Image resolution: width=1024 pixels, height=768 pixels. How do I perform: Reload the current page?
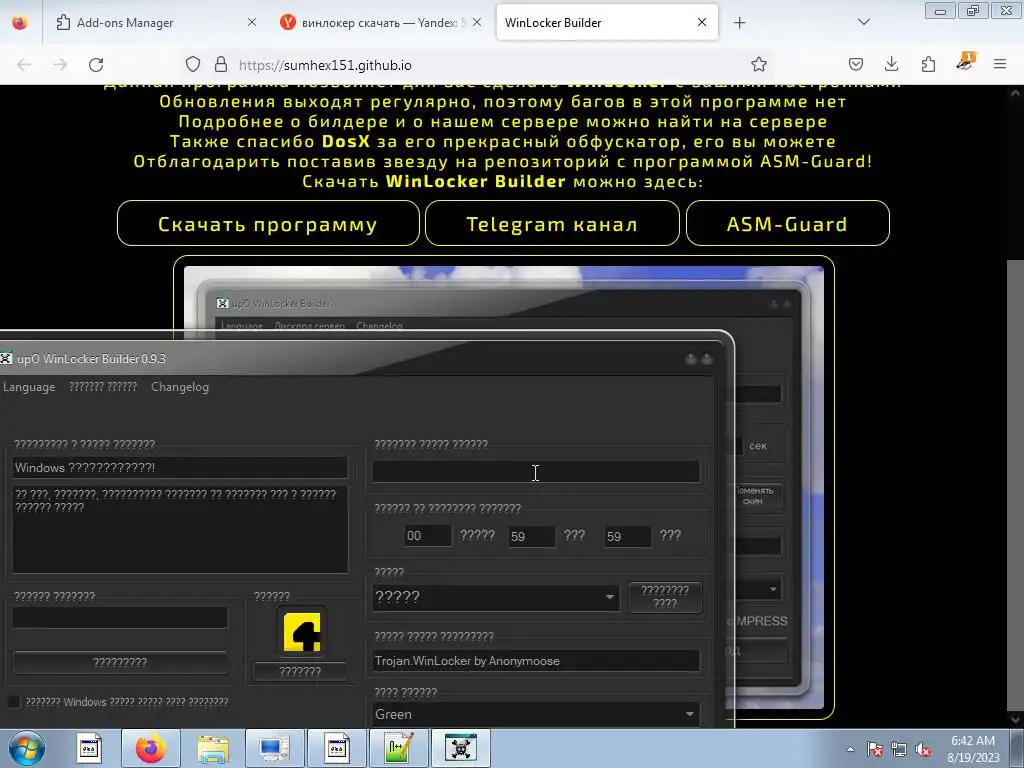pyautogui.click(x=96, y=65)
